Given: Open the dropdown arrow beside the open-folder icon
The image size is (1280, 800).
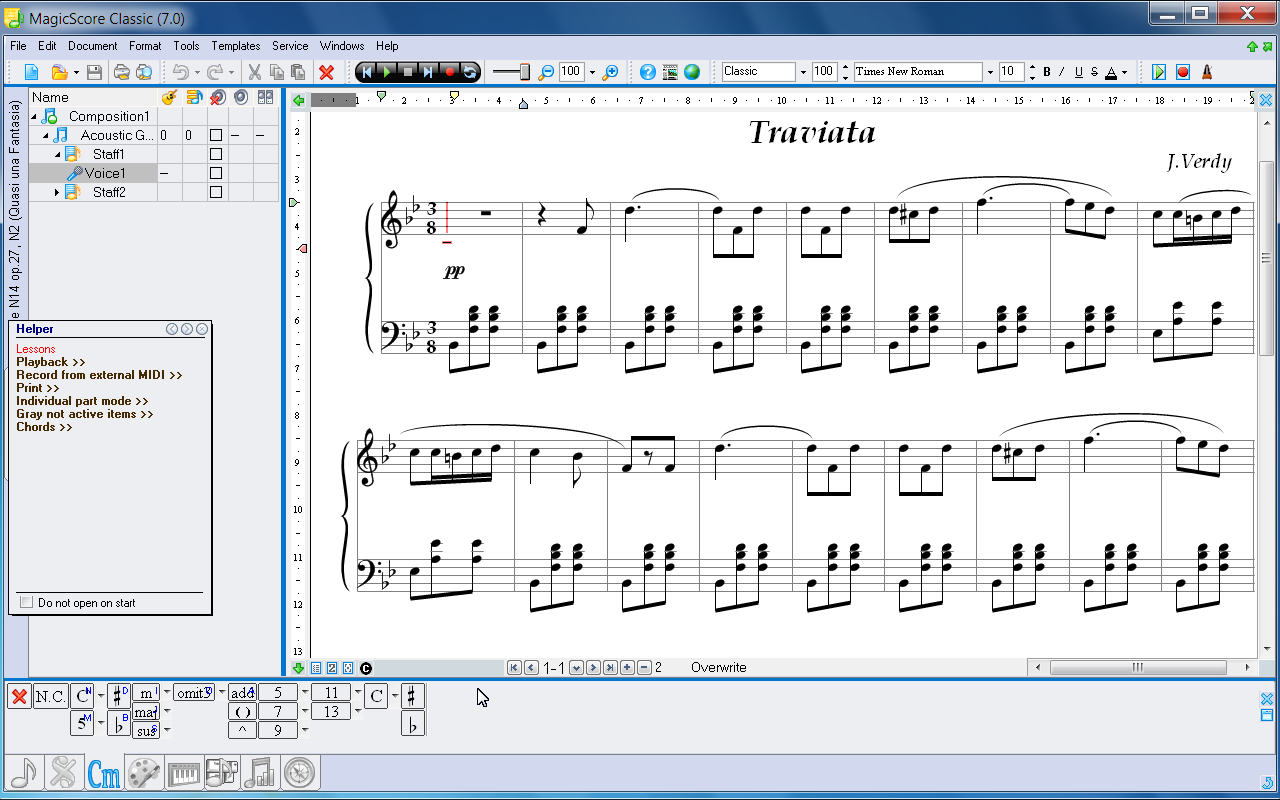Looking at the screenshot, I should [76, 72].
